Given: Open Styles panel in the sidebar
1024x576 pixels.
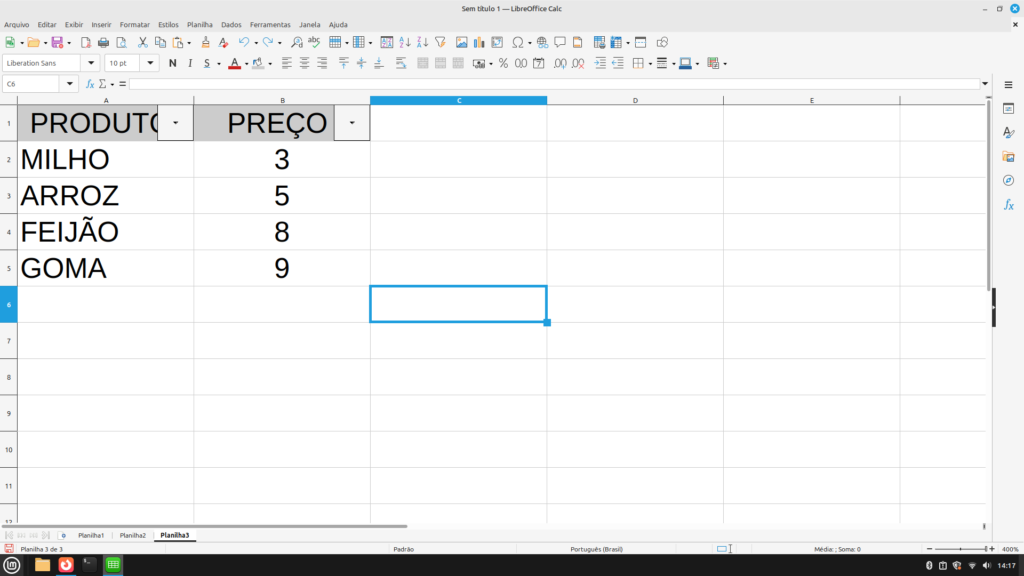Looking at the screenshot, I should 1008,133.
